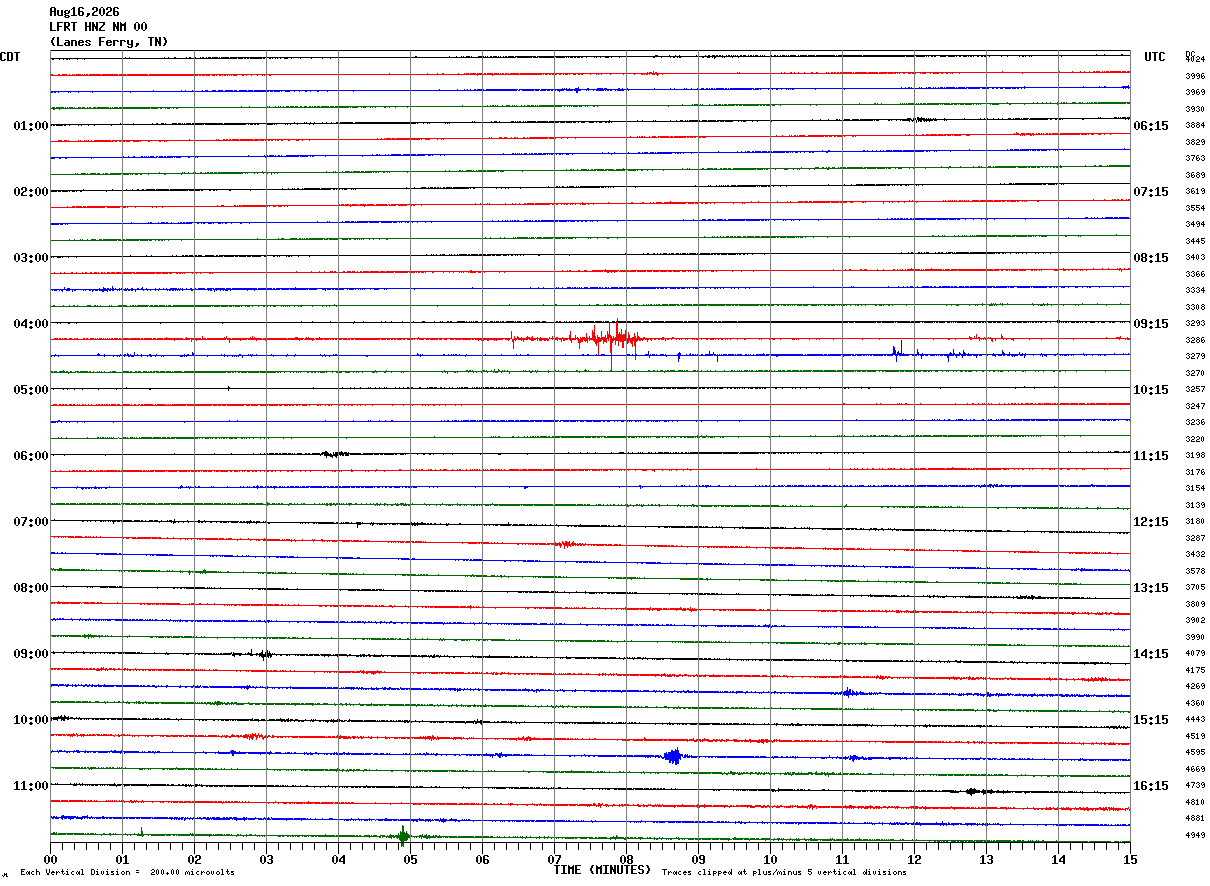Image resolution: width=1210 pixels, height=886 pixels.
Task: Click the UTC column header
Action: pos(1155,57)
